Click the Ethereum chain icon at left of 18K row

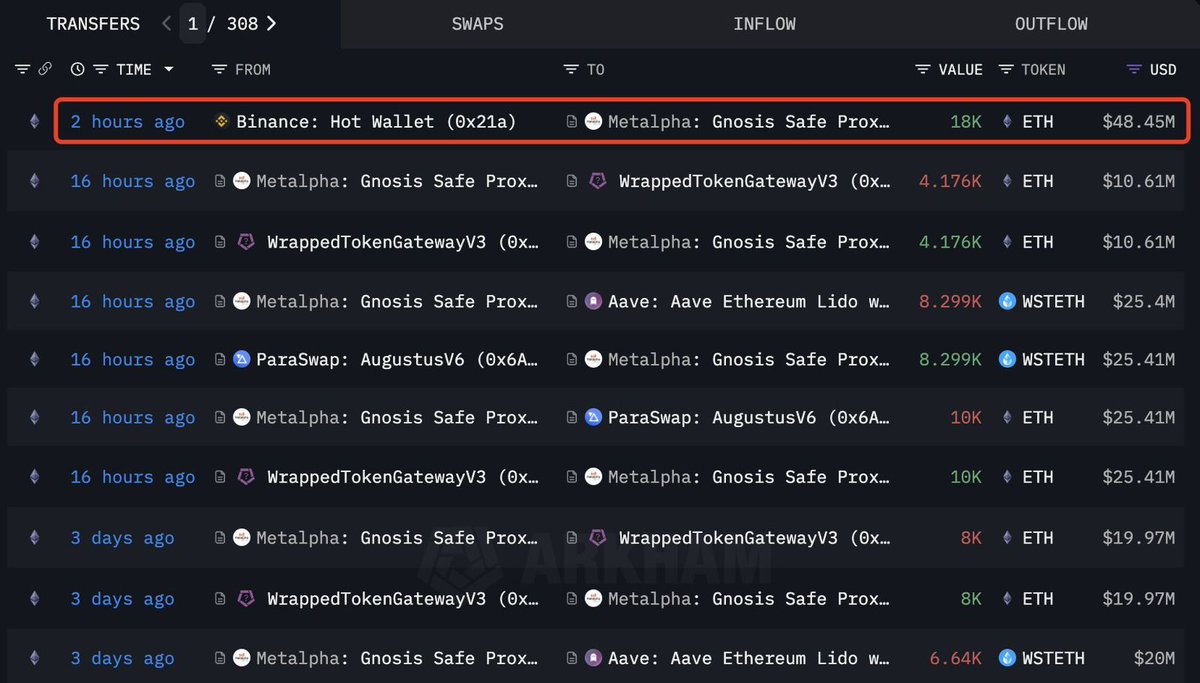click(x=34, y=121)
